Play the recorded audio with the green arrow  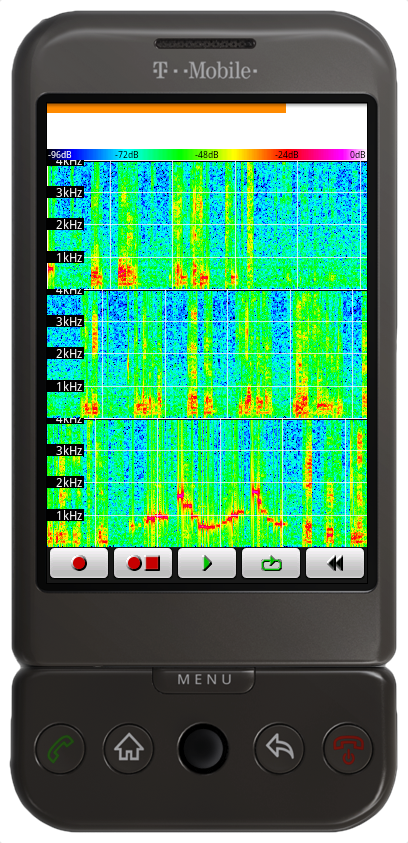click(x=207, y=563)
